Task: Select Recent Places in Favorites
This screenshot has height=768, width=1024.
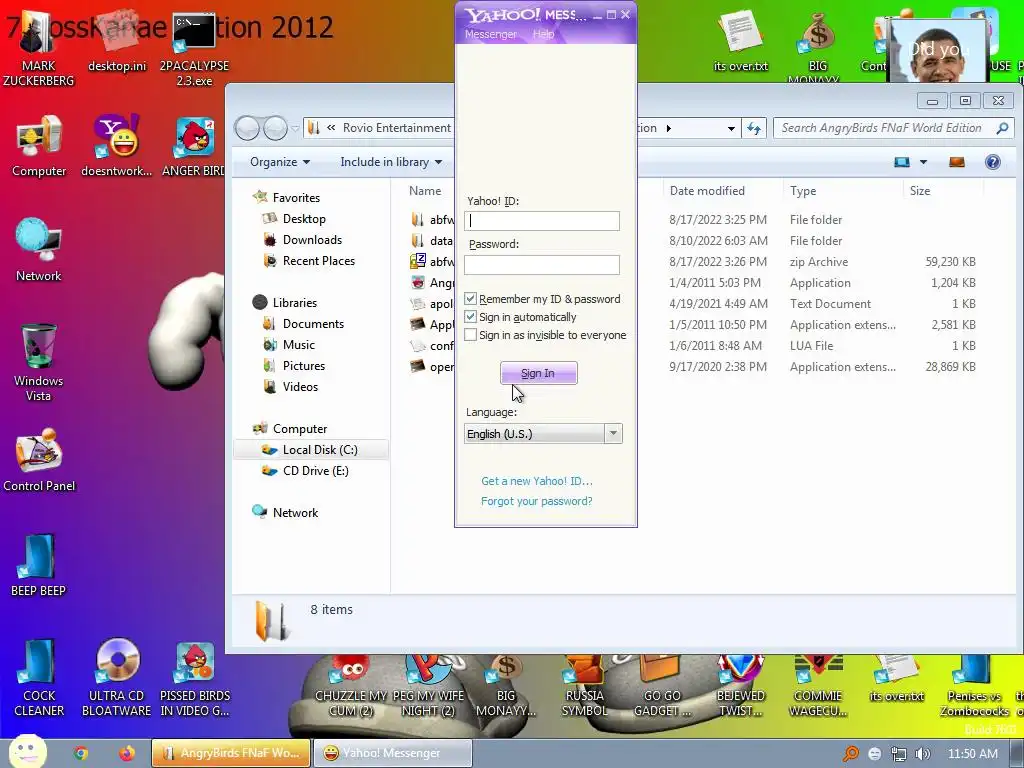Action: pyautogui.click(x=319, y=261)
